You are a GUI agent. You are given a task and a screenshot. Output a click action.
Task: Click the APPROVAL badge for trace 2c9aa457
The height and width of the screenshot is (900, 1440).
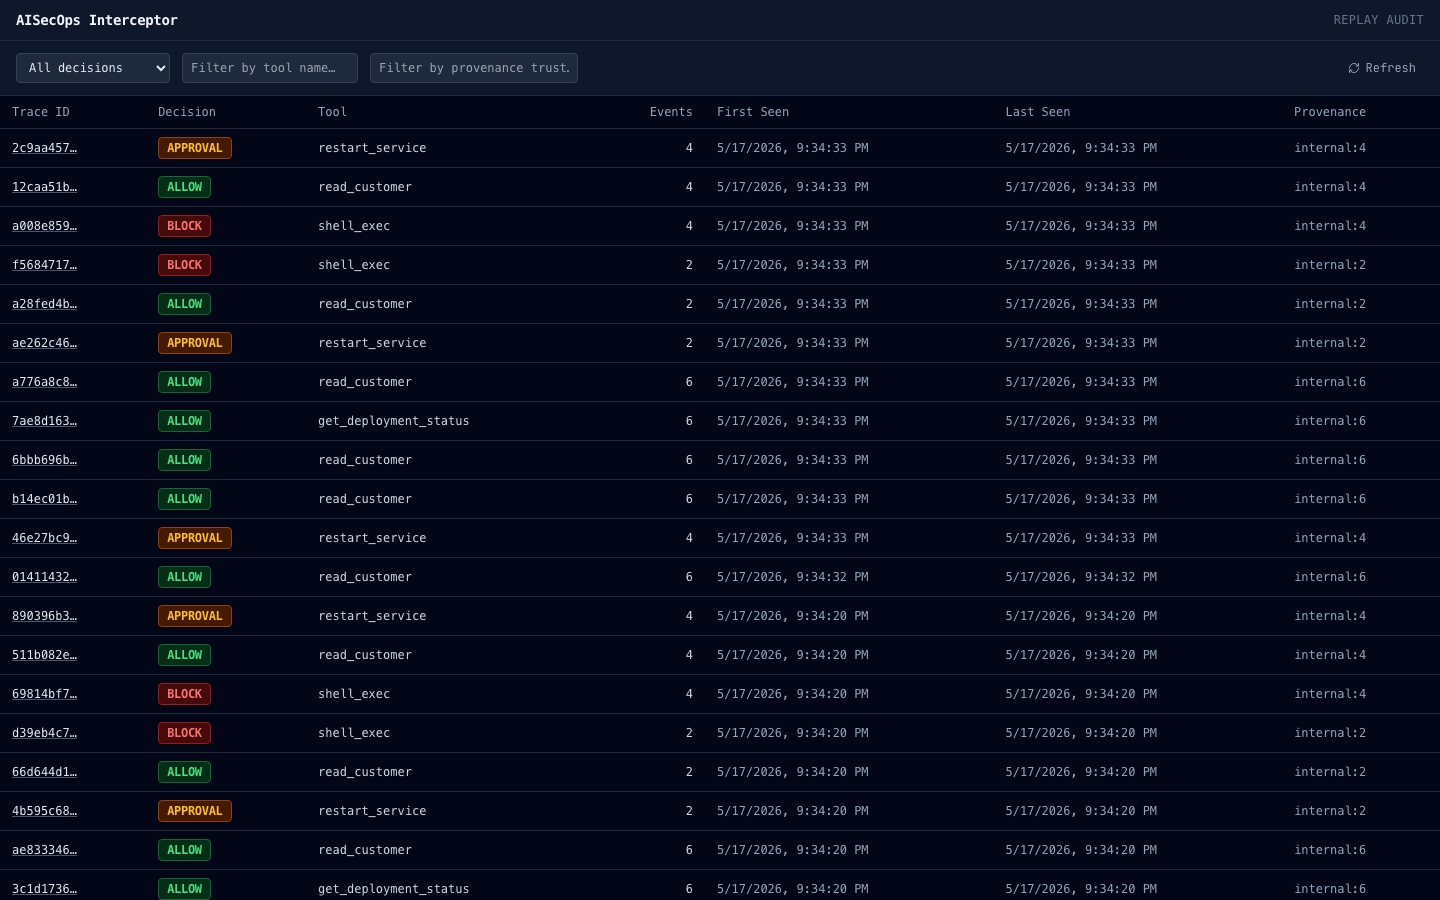[195, 148]
